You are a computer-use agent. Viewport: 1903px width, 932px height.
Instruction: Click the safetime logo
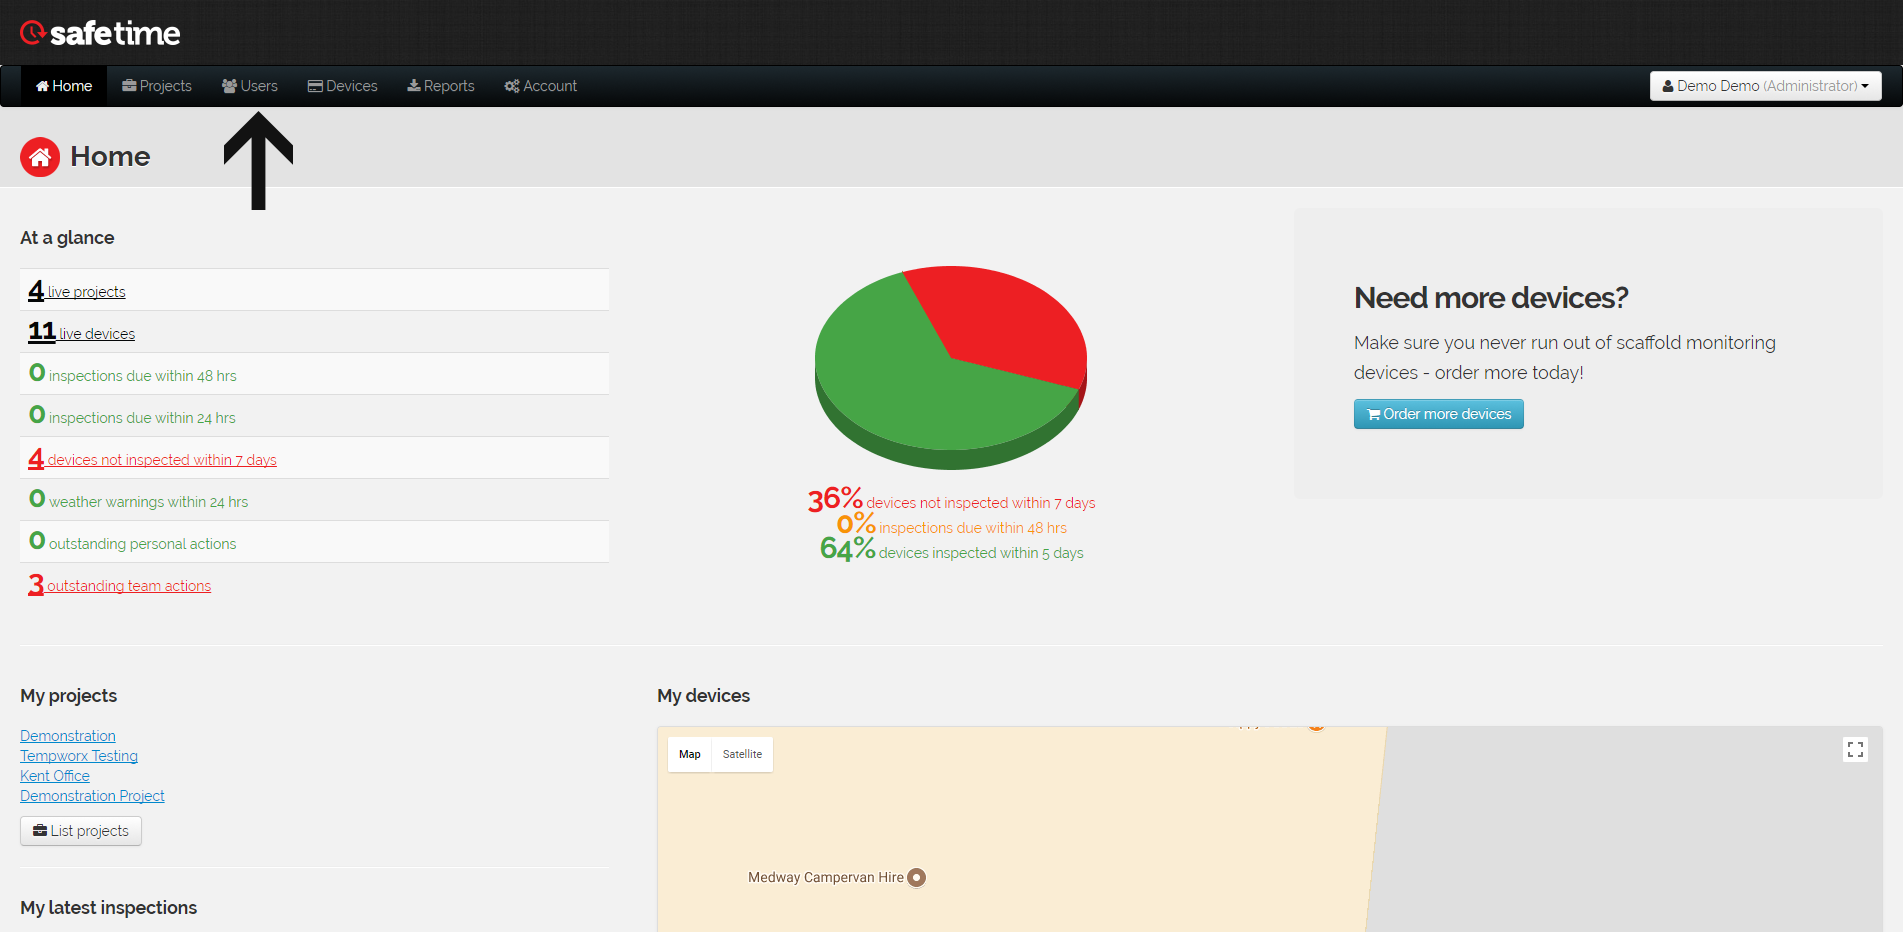click(x=100, y=33)
